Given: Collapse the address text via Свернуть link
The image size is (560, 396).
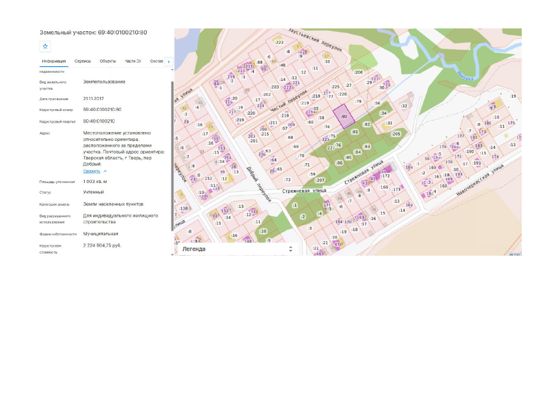Looking at the screenshot, I should point(92,171).
